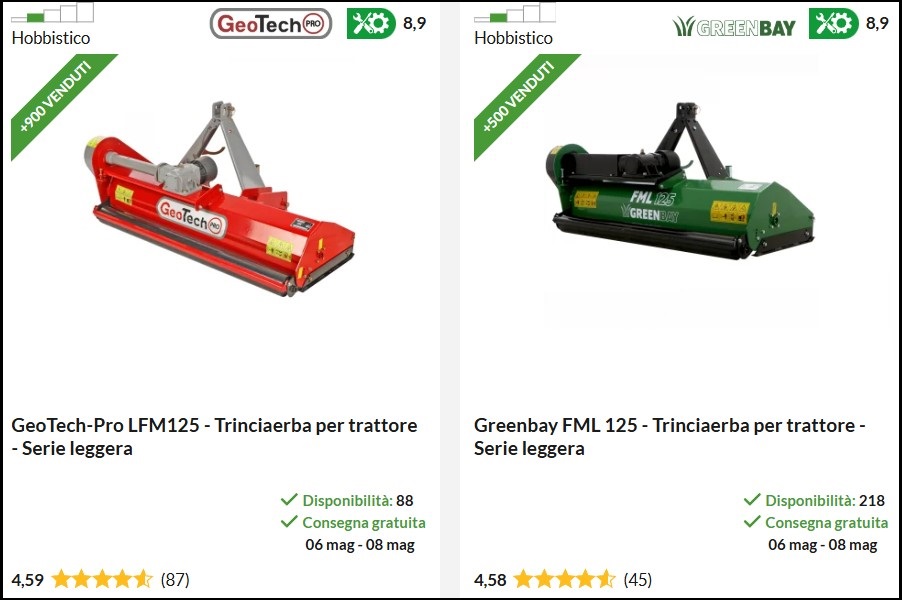The height and width of the screenshot is (600, 902).
Task: Open GeoTech-Pro LFM125 product title link
Action: click(x=215, y=437)
